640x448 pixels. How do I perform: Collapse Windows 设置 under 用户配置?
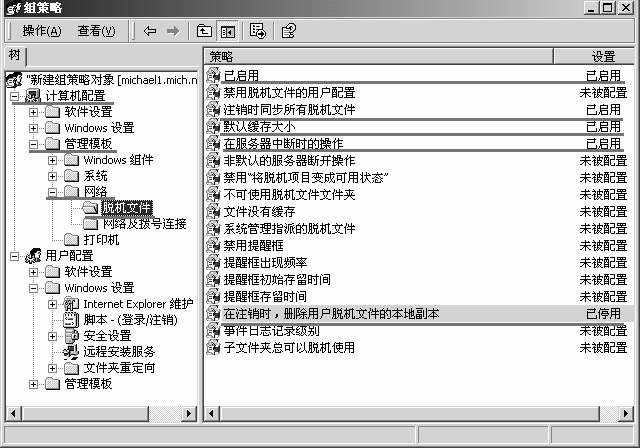coord(33,288)
